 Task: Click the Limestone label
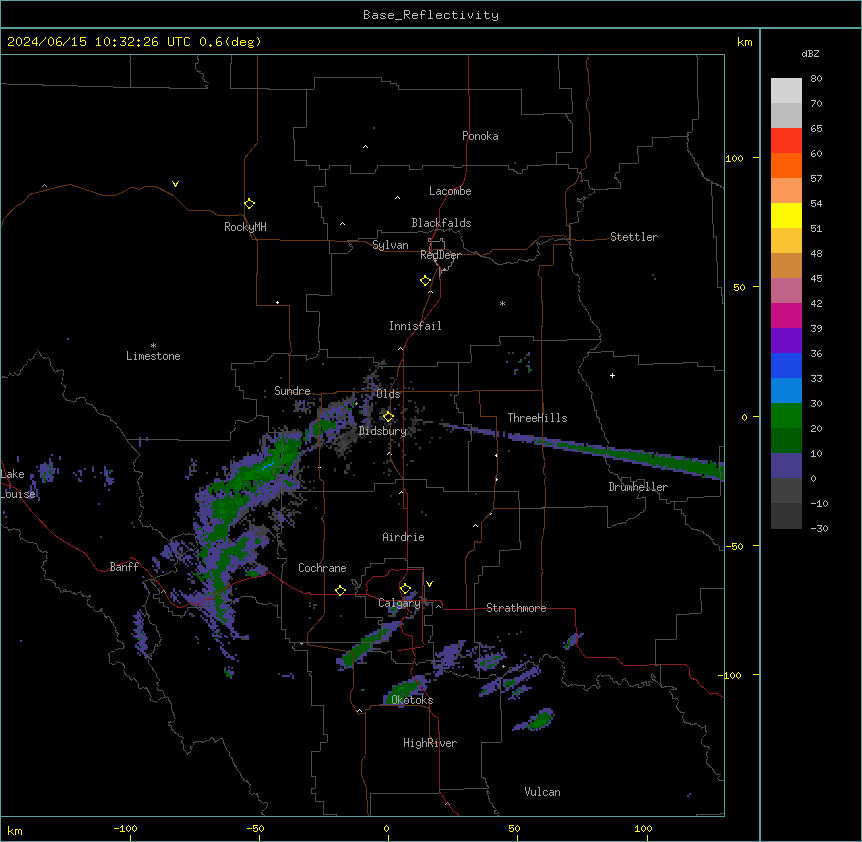153,356
